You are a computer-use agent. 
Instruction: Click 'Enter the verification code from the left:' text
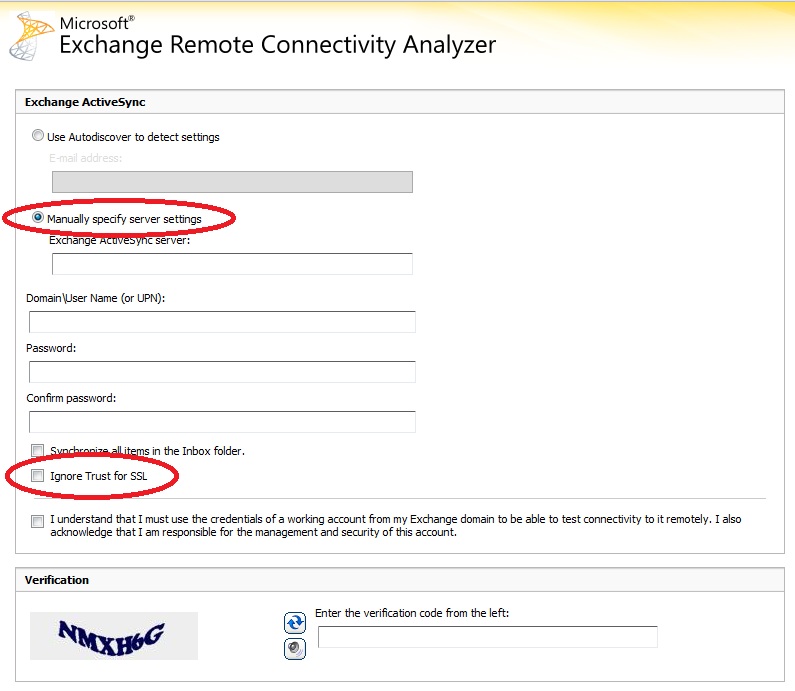pyautogui.click(x=412, y=613)
